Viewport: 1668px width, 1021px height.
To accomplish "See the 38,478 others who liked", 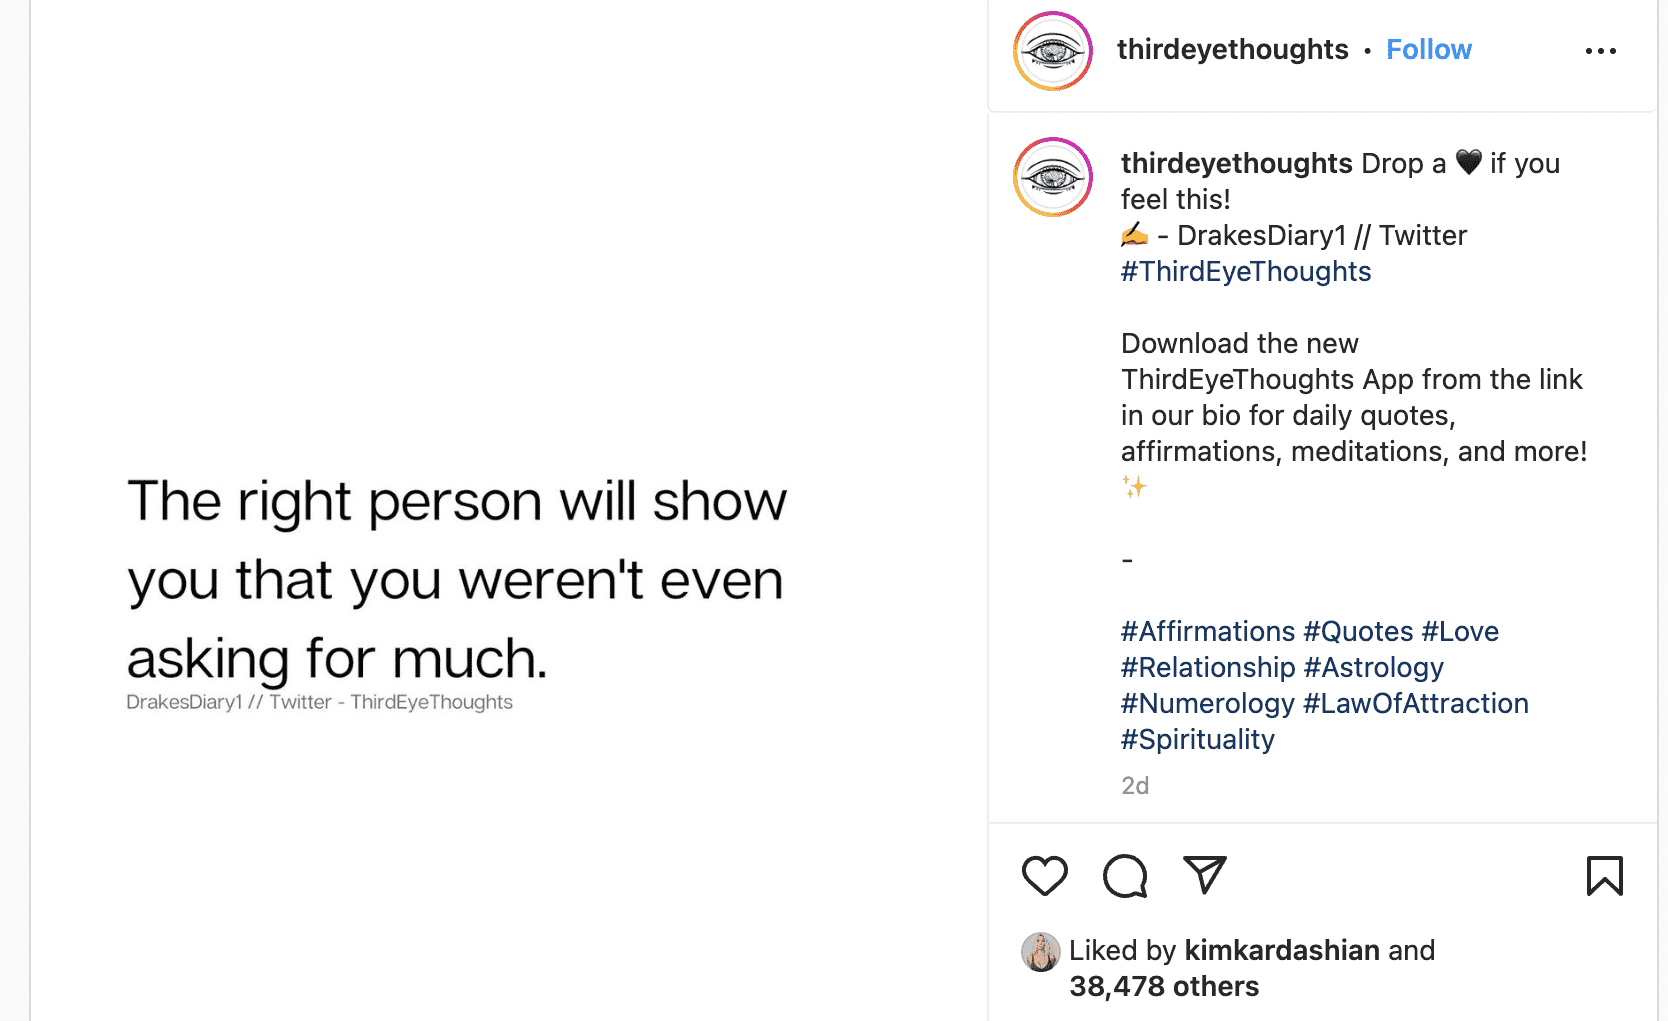I will pyautogui.click(x=1163, y=986).
